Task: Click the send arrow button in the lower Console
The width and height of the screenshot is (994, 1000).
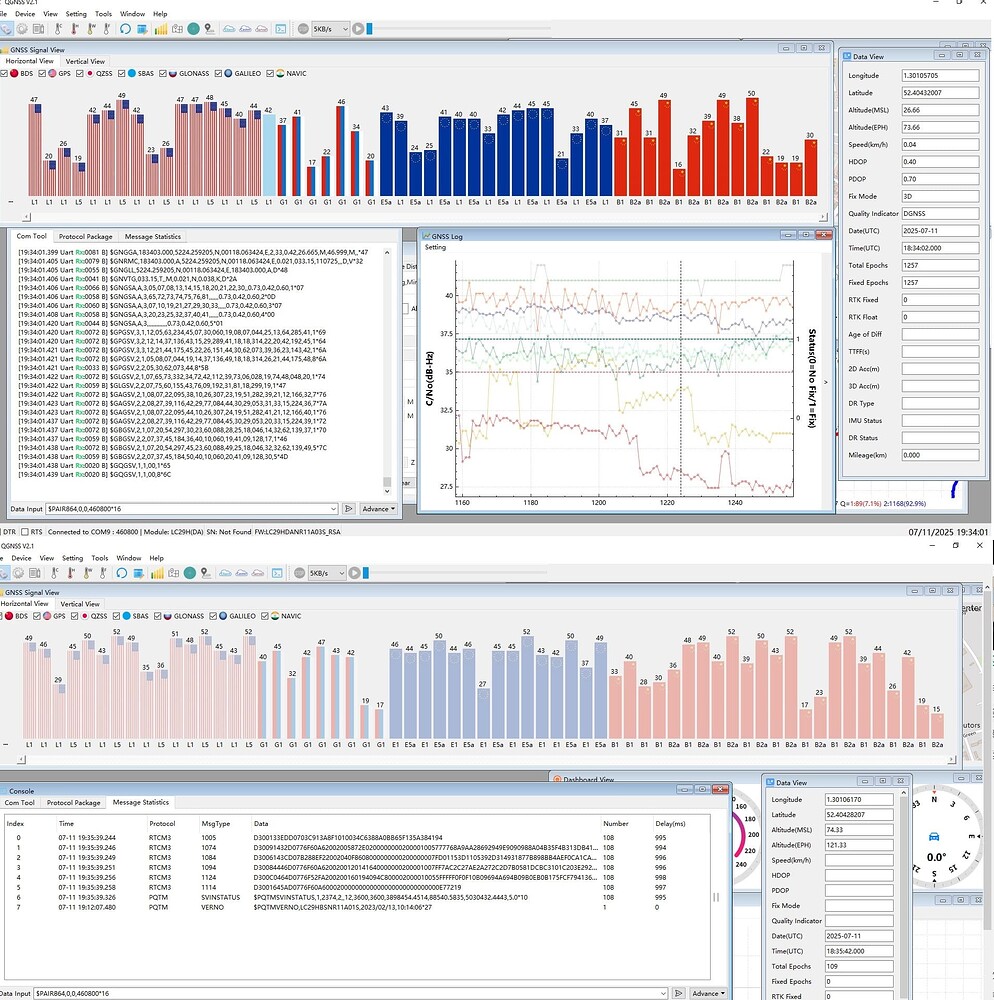Action: point(678,994)
